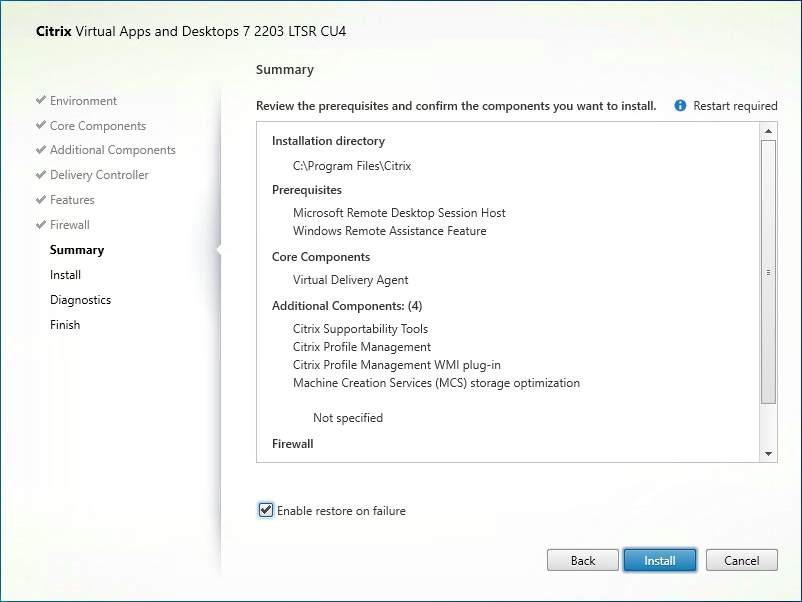Select Diagnostics in the step list
Screen dimensions: 802x602
pos(80,299)
